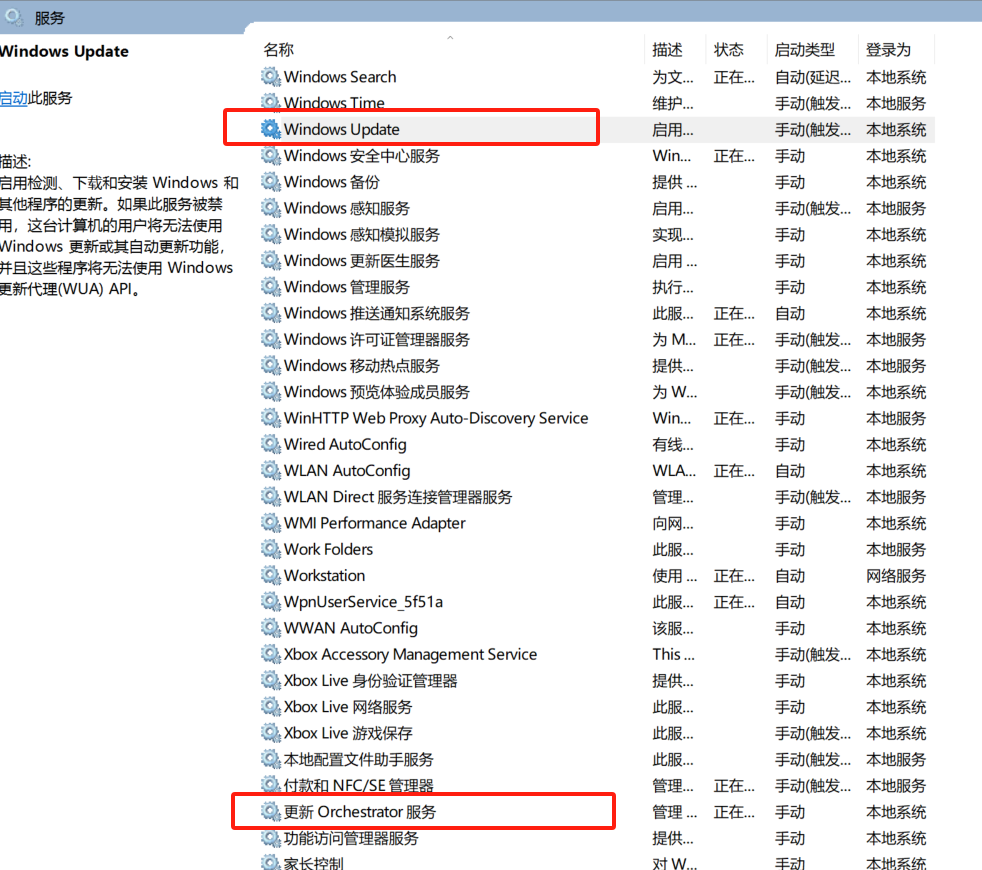Click the gear icon beside WLAN AutoConfig
The width and height of the screenshot is (982, 870).
click(x=270, y=471)
